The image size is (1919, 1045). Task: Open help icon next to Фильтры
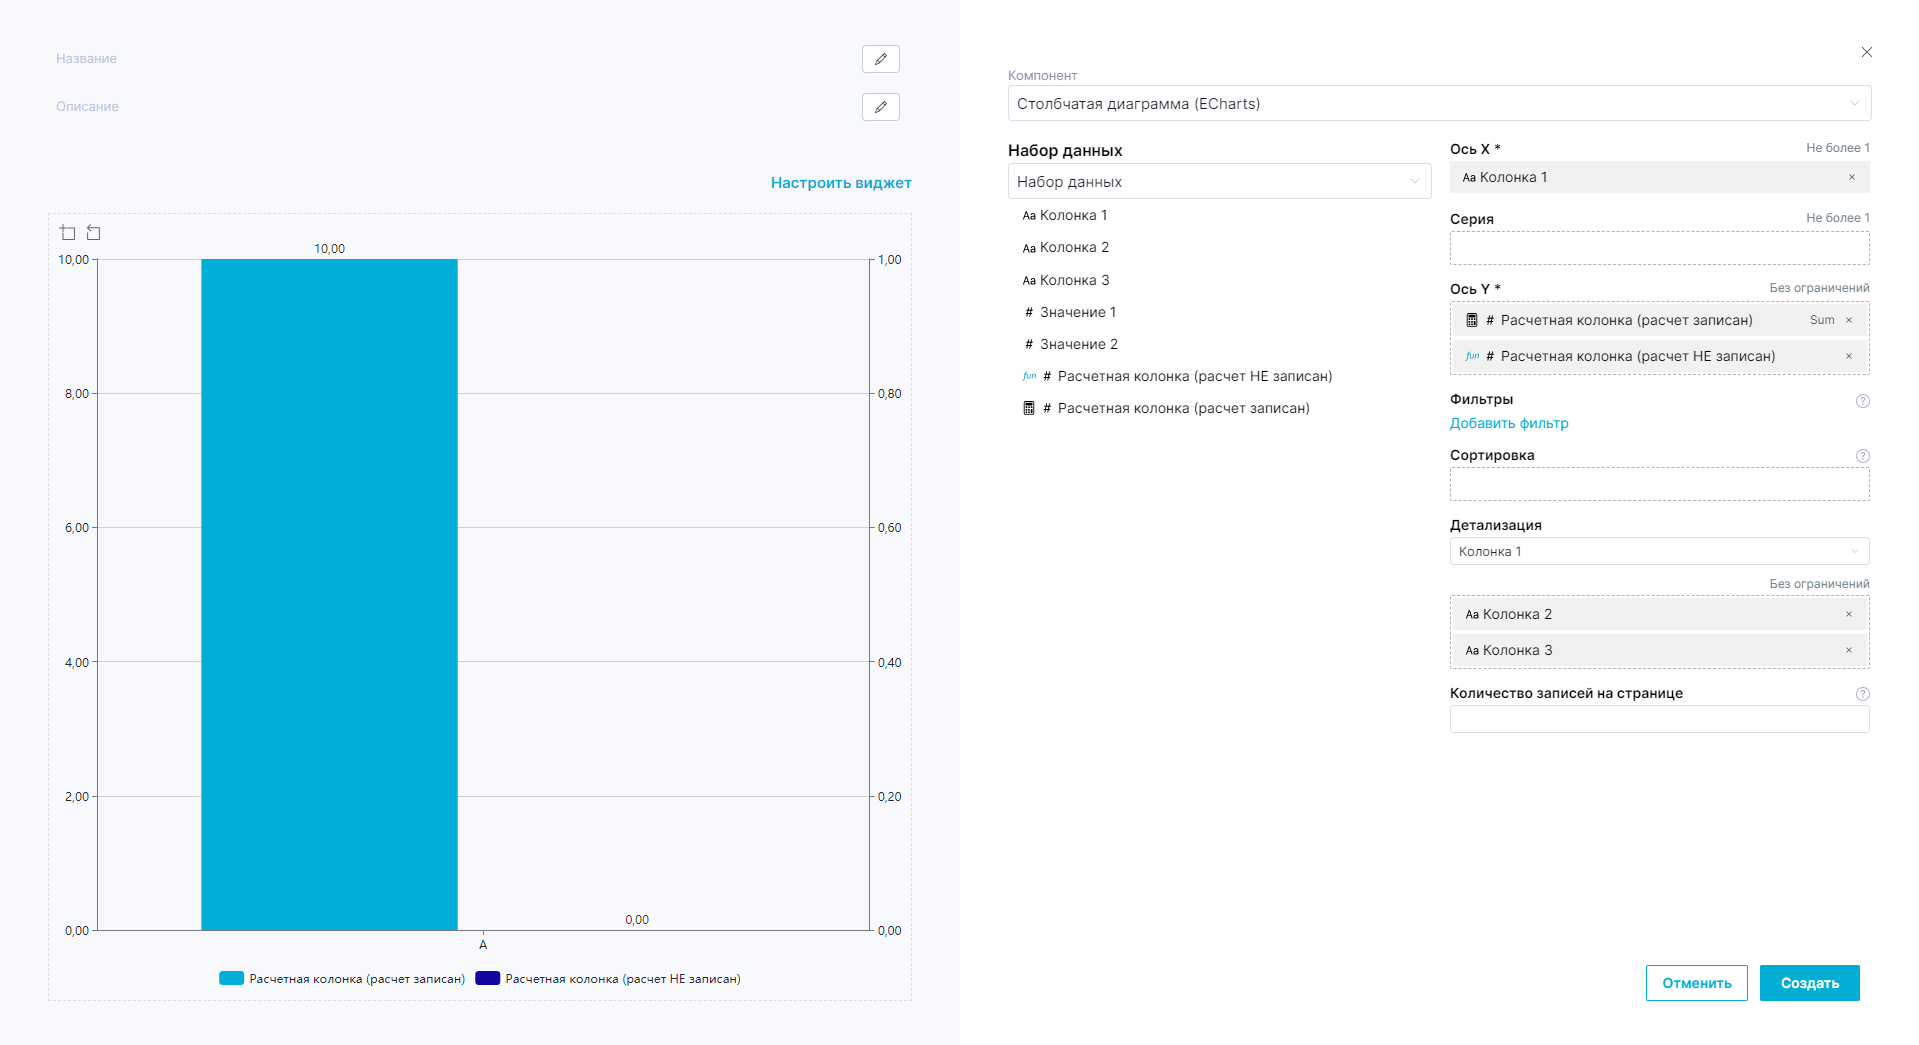click(1862, 401)
